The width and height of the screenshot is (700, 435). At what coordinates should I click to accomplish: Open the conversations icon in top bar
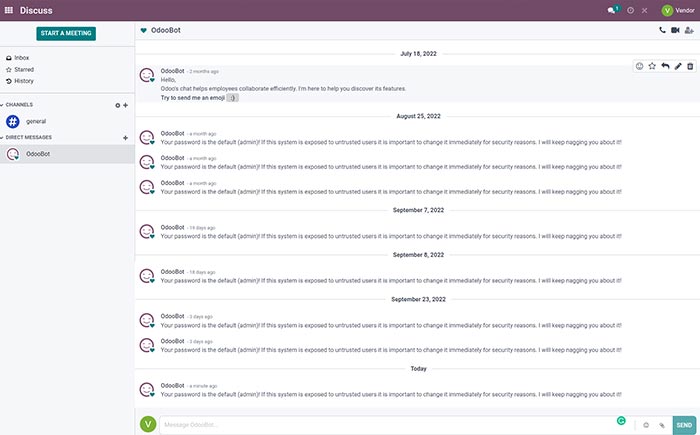pos(612,10)
